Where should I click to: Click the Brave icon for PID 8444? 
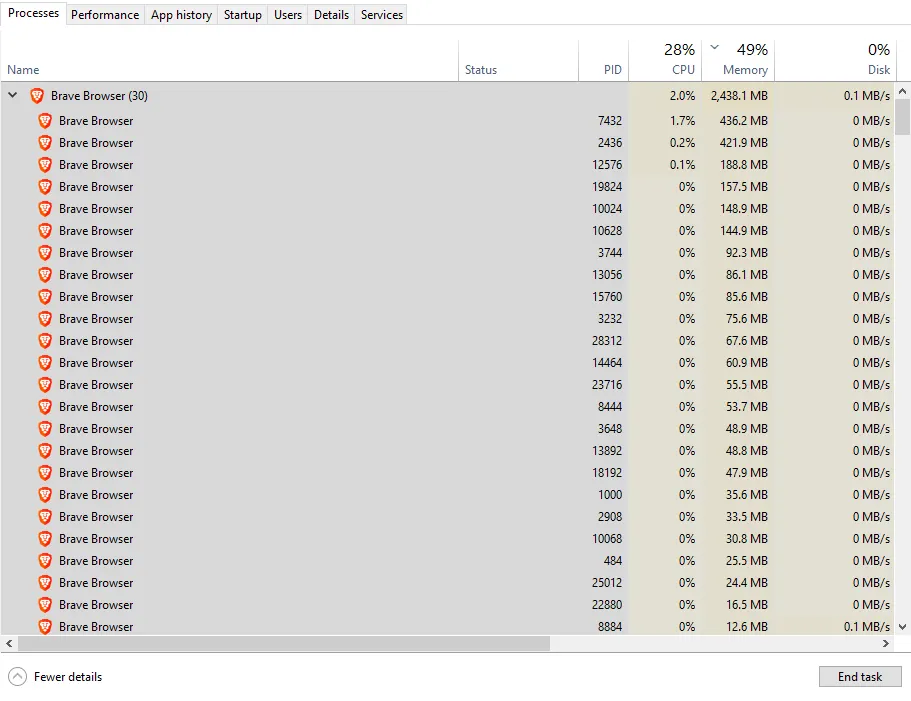click(x=45, y=407)
